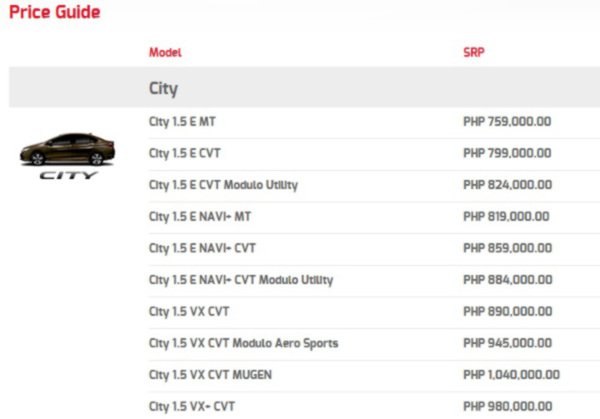Image resolution: width=600 pixels, height=419 pixels.
Task: Choose City 1.5 E CVT Modulo Utility
Action: click(x=223, y=185)
